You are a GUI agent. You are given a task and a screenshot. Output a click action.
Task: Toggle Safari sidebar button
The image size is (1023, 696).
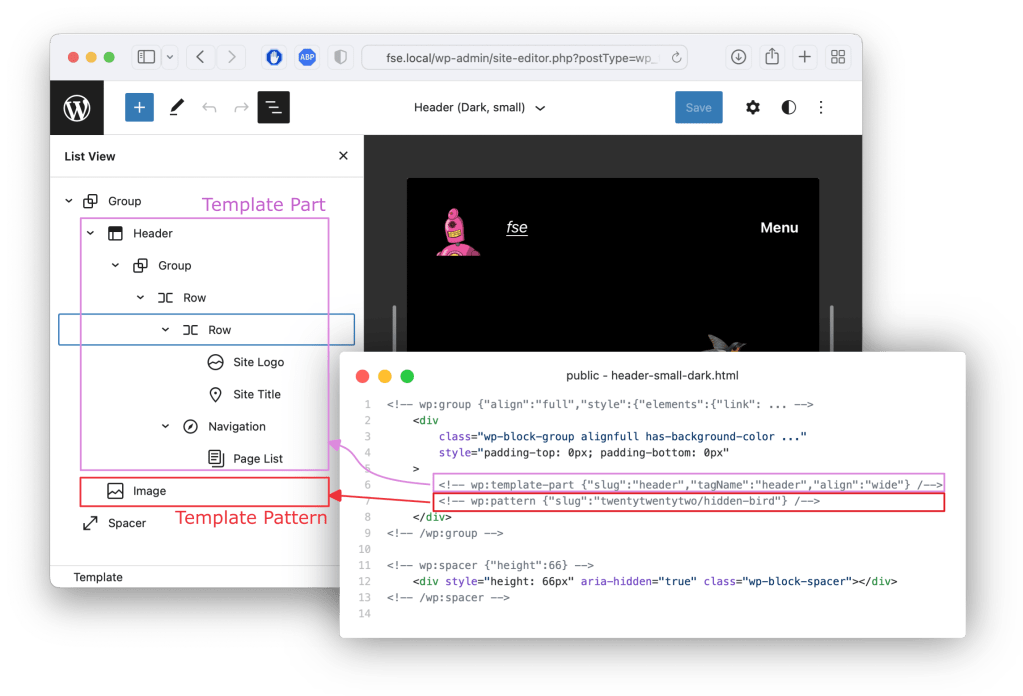pyautogui.click(x=146, y=57)
